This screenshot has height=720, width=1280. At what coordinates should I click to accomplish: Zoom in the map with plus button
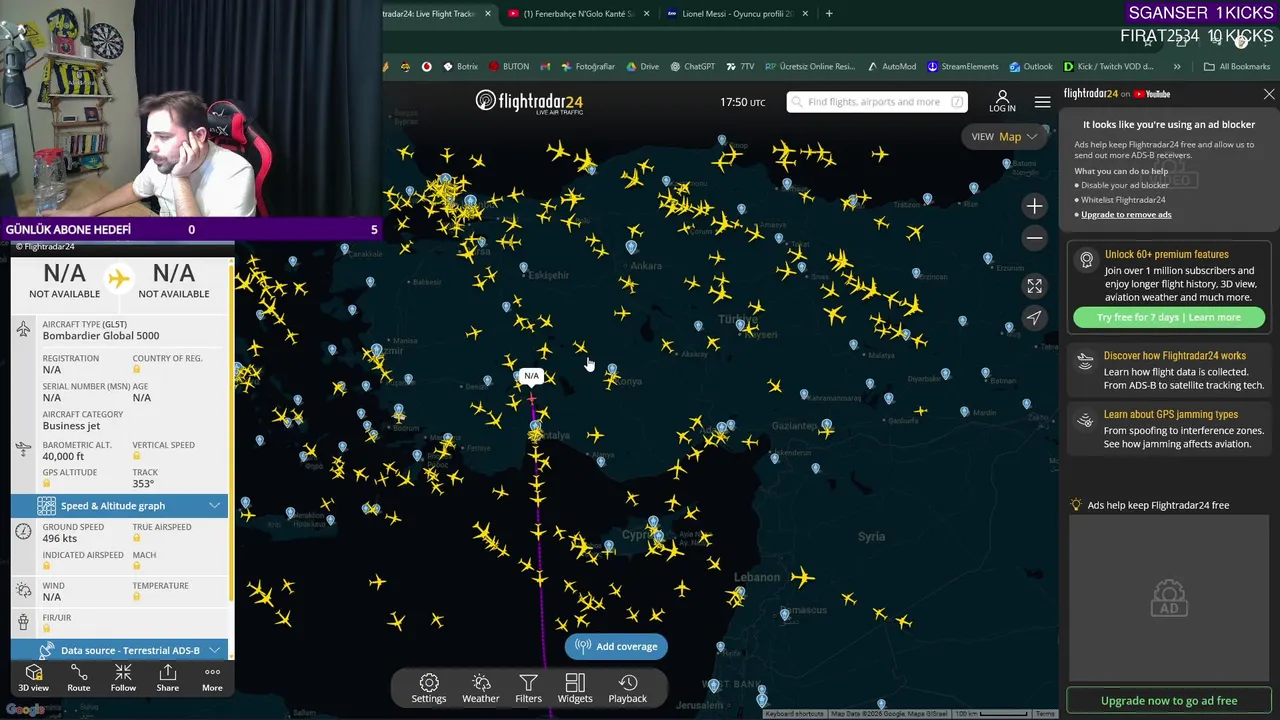pos(1034,206)
